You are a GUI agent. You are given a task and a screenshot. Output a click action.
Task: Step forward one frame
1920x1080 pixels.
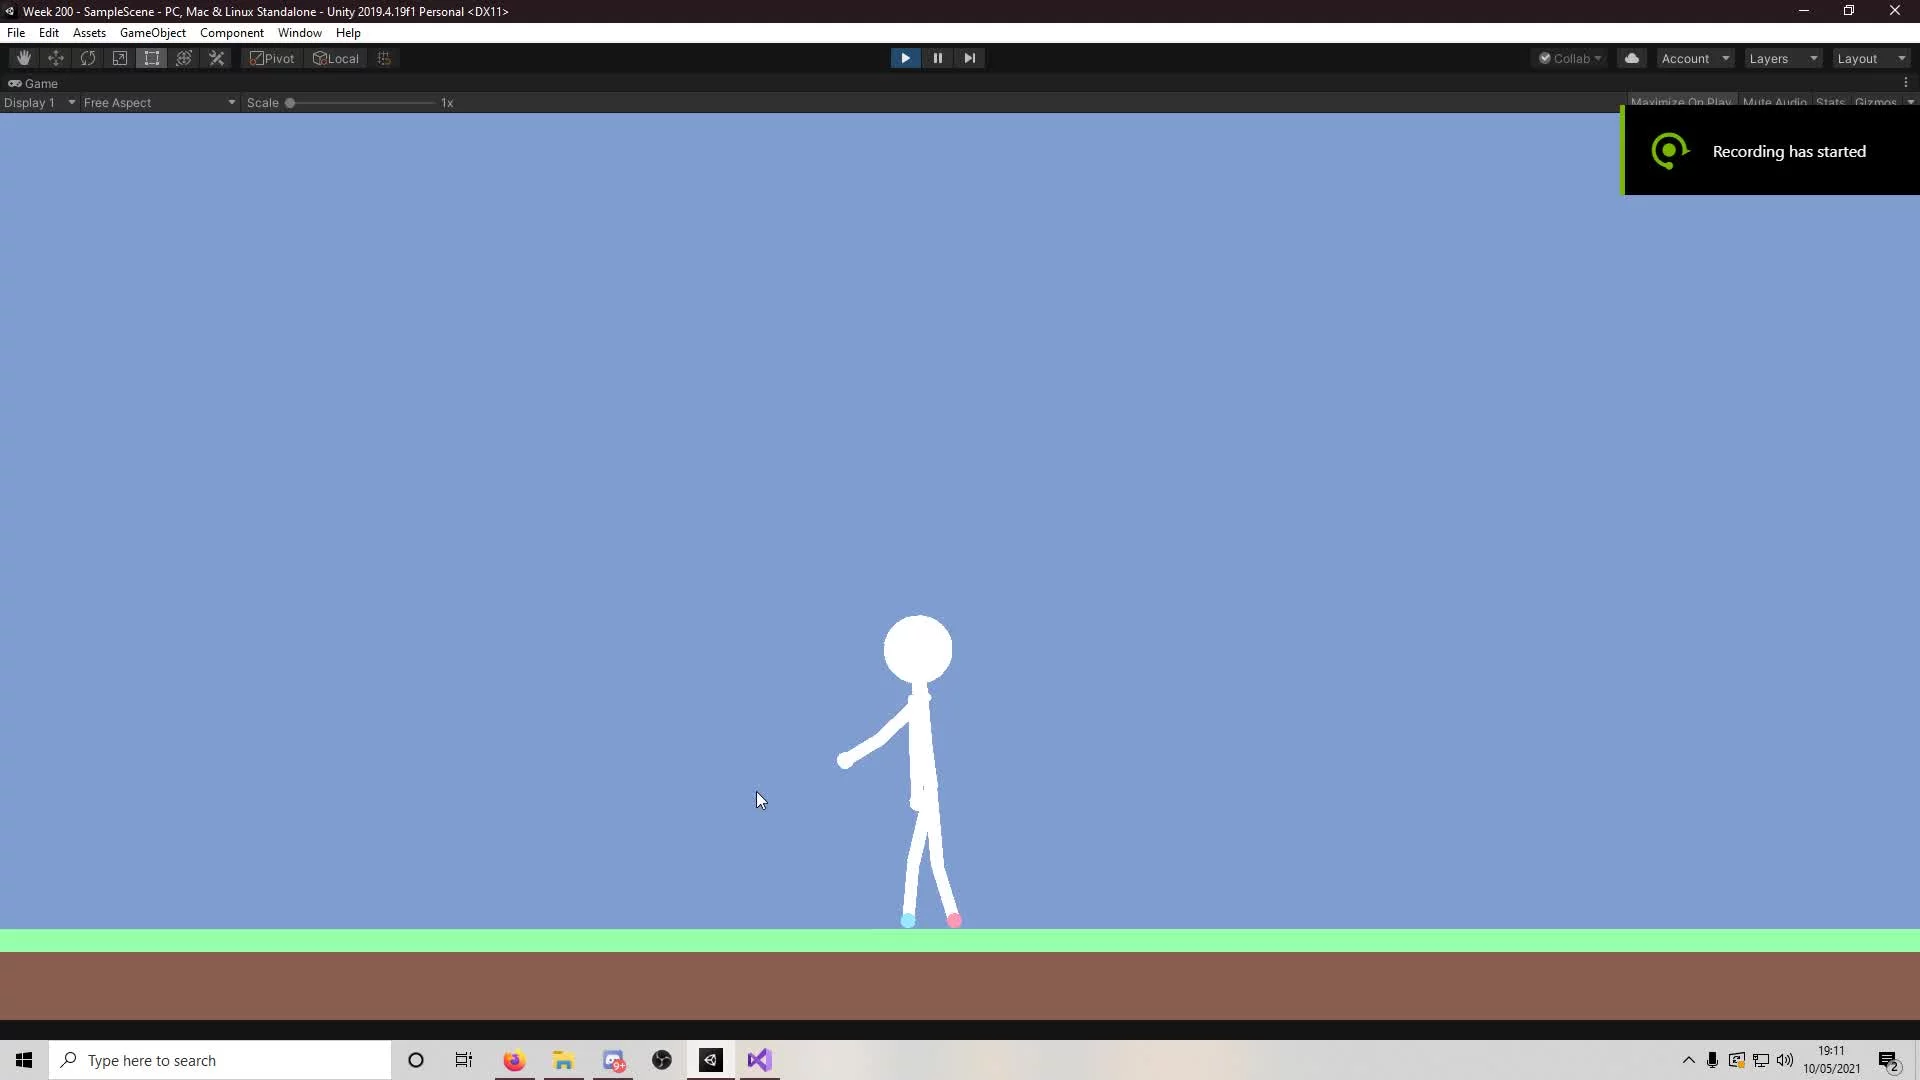coord(969,58)
